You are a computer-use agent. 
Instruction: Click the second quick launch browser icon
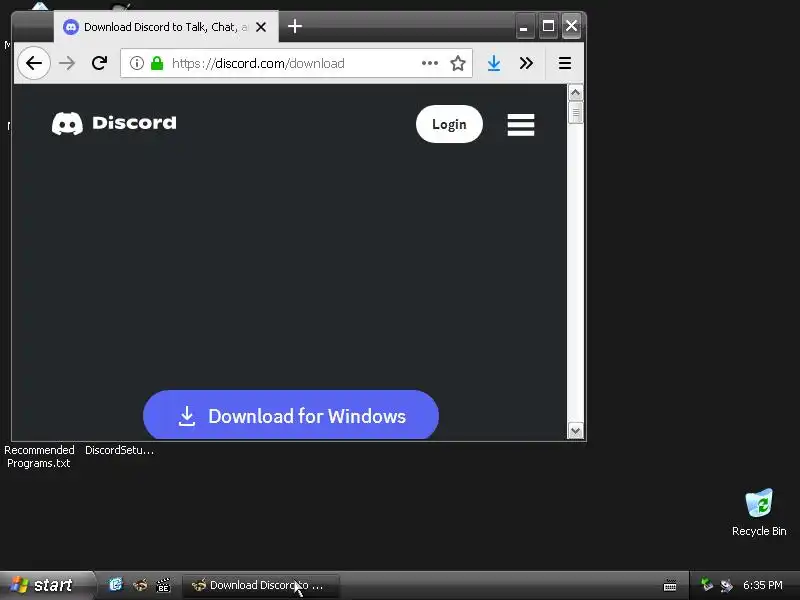click(x=140, y=585)
